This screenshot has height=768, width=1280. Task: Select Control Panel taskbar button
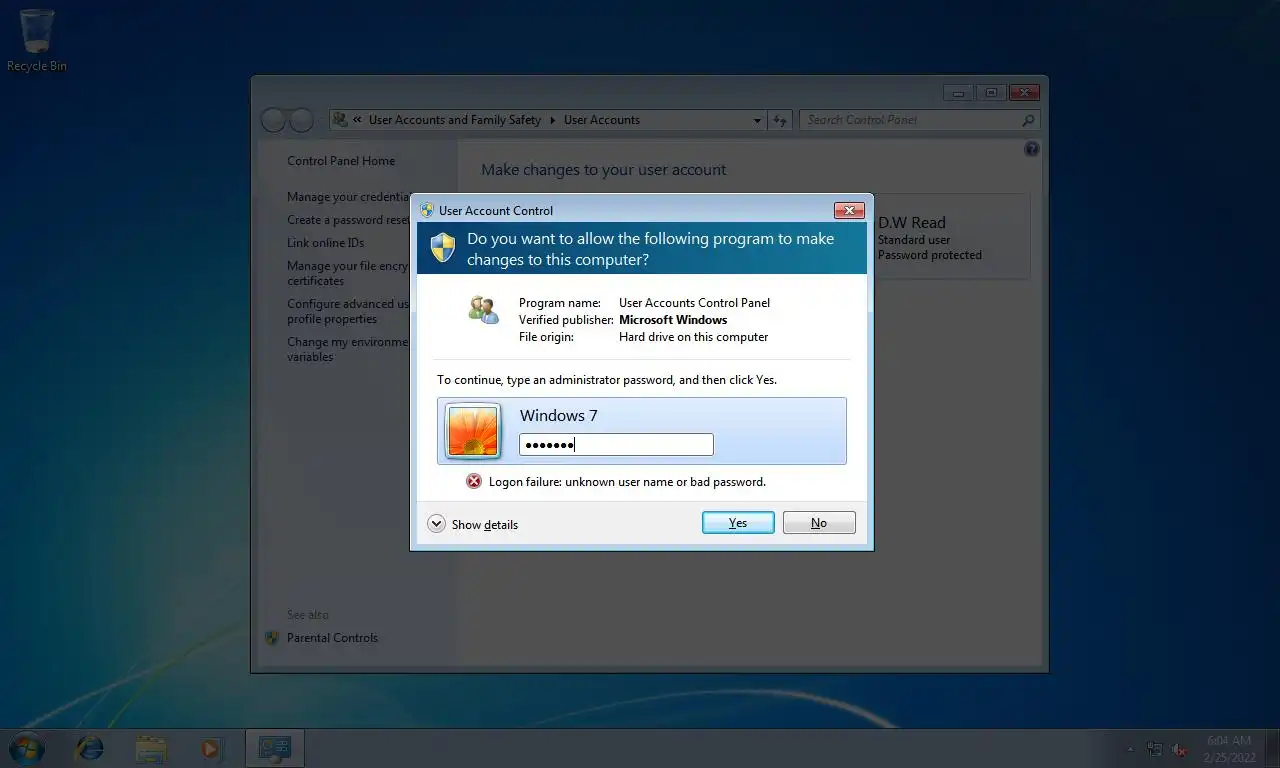(274, 748)
